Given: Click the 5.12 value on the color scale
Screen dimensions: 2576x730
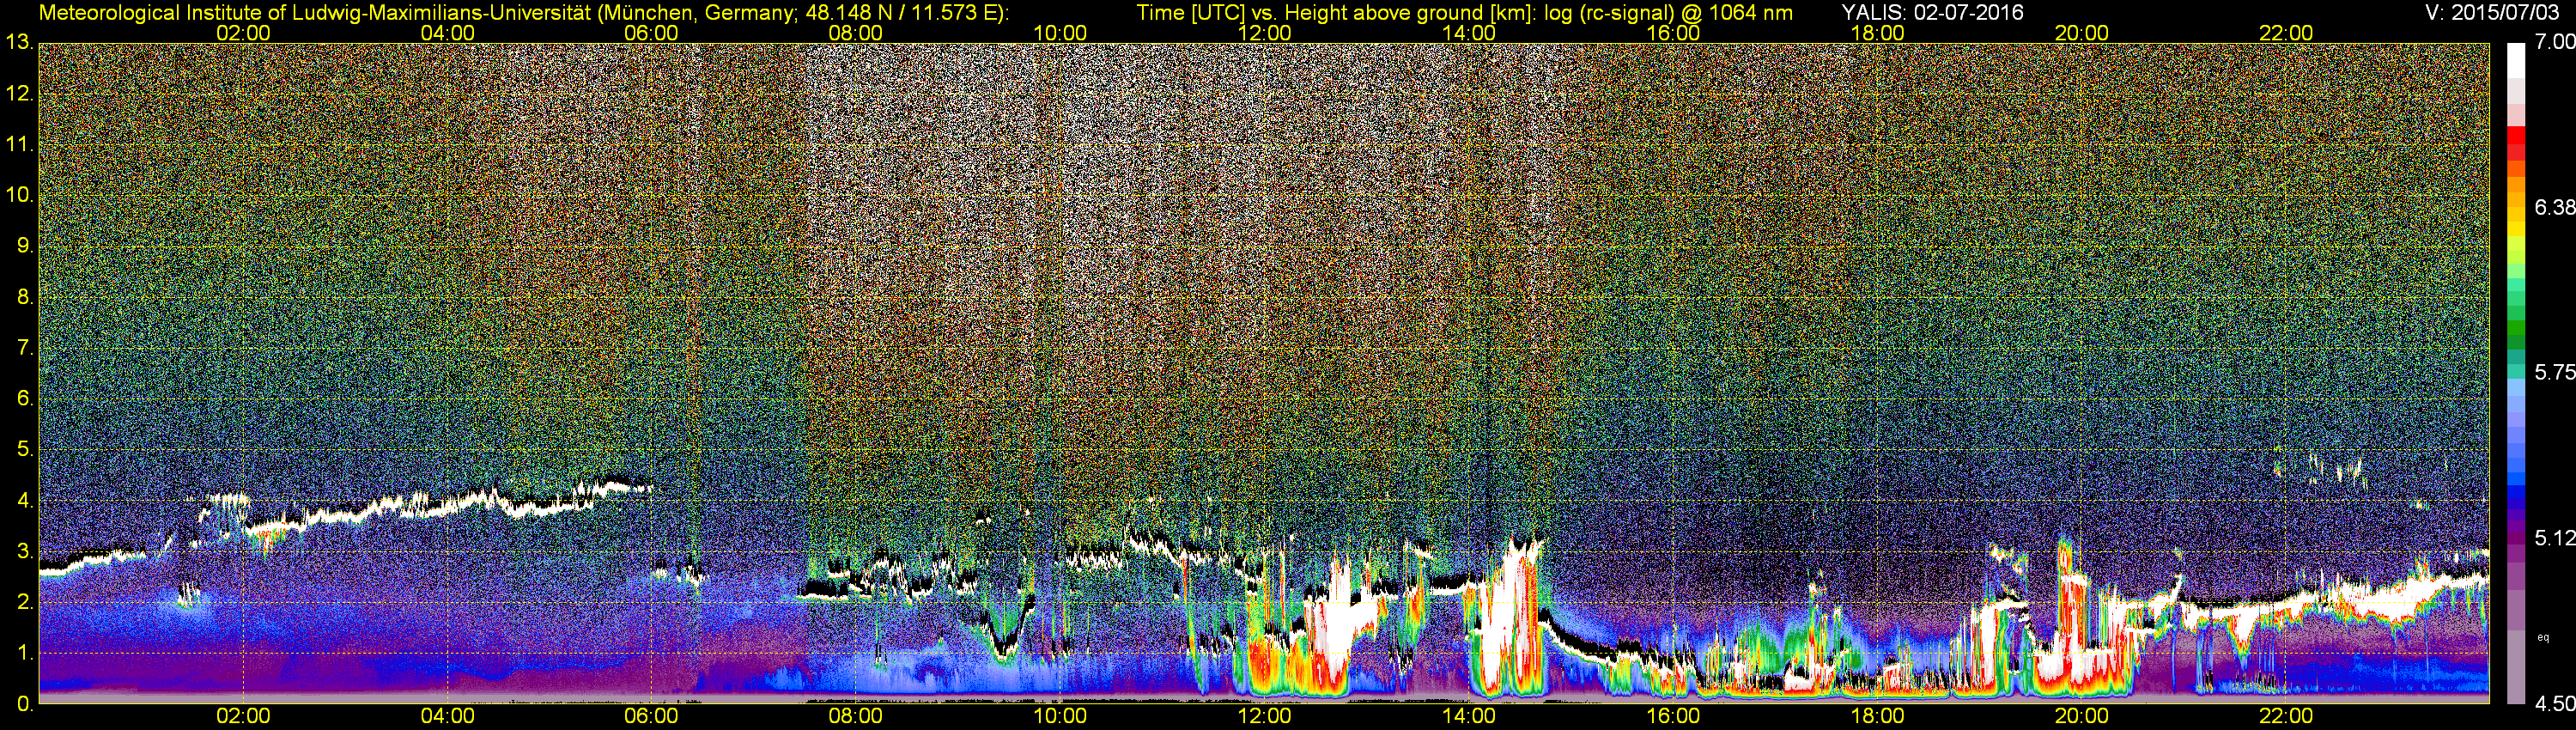Looking at the screenshot, I should [x=2554, y=538].
